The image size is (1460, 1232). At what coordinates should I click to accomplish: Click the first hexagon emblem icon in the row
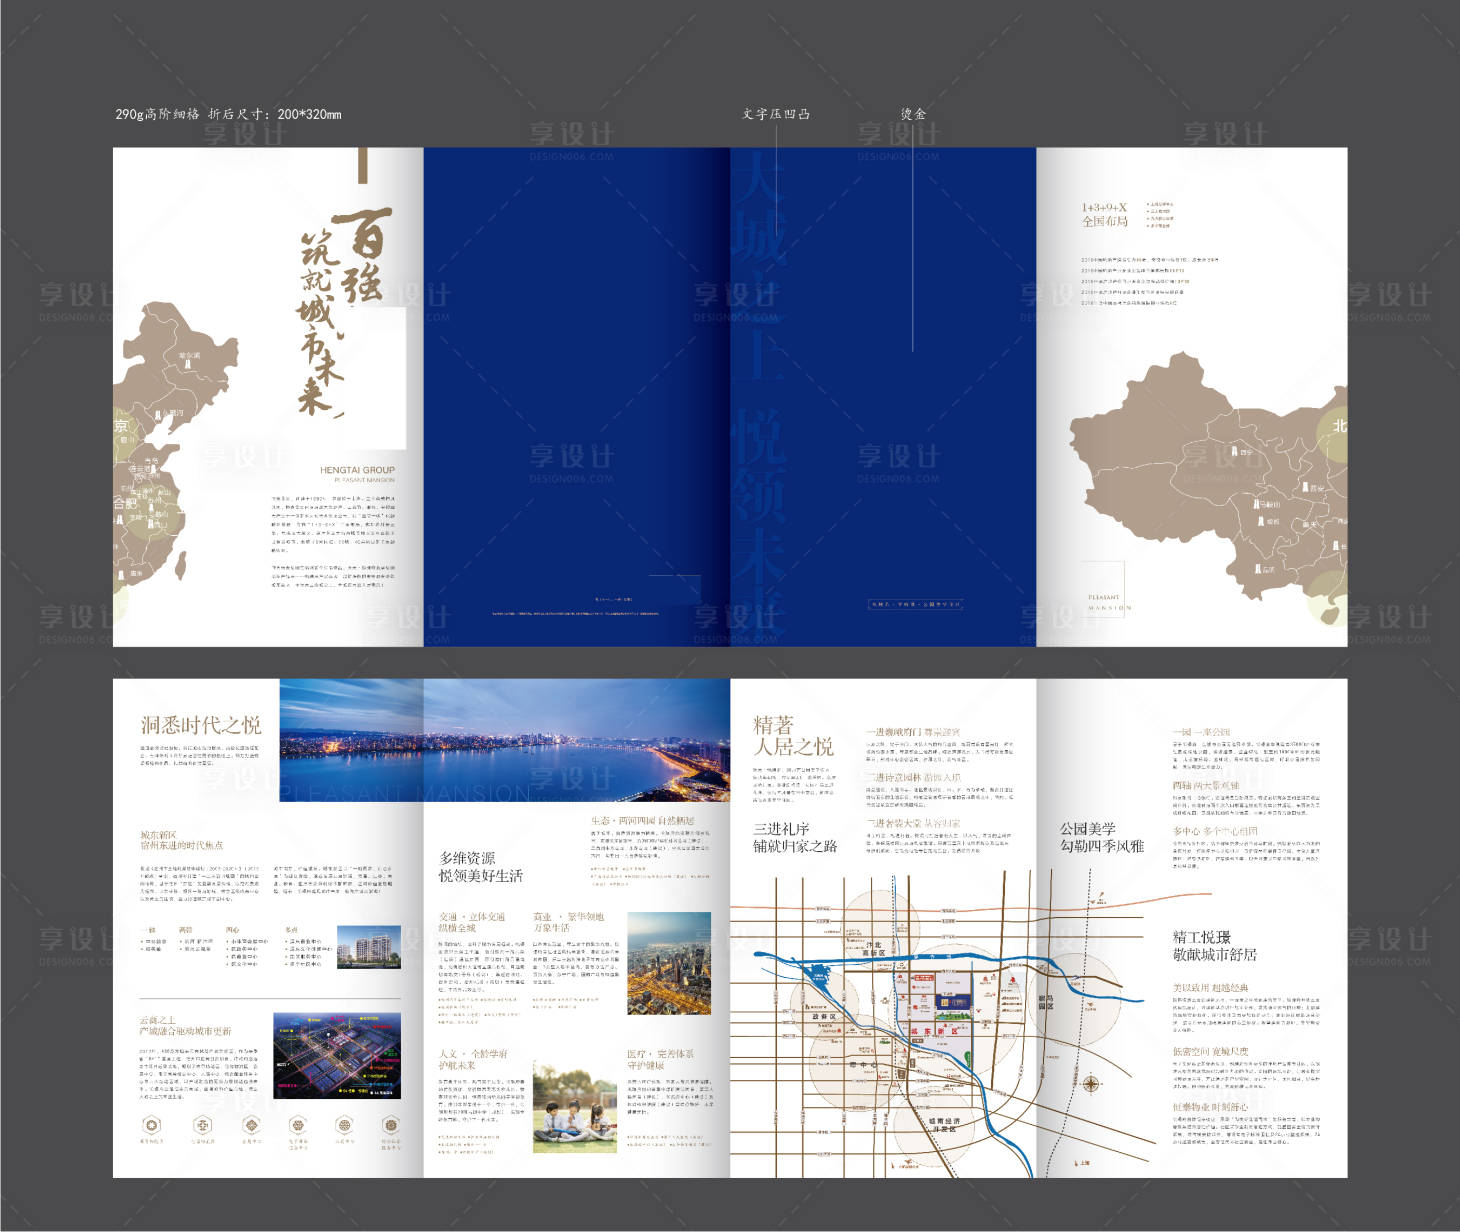click(151, 1125)
